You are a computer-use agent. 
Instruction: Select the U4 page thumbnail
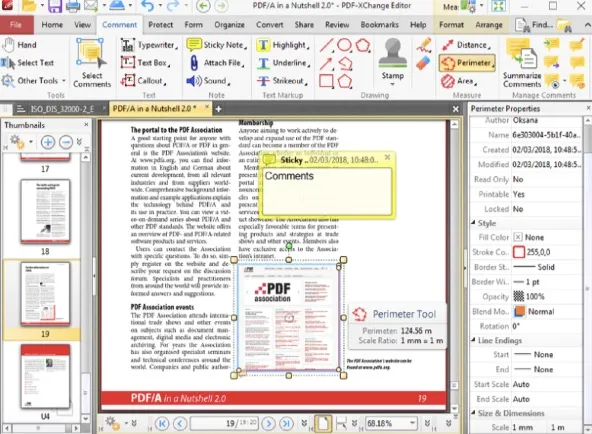(45, 376)
